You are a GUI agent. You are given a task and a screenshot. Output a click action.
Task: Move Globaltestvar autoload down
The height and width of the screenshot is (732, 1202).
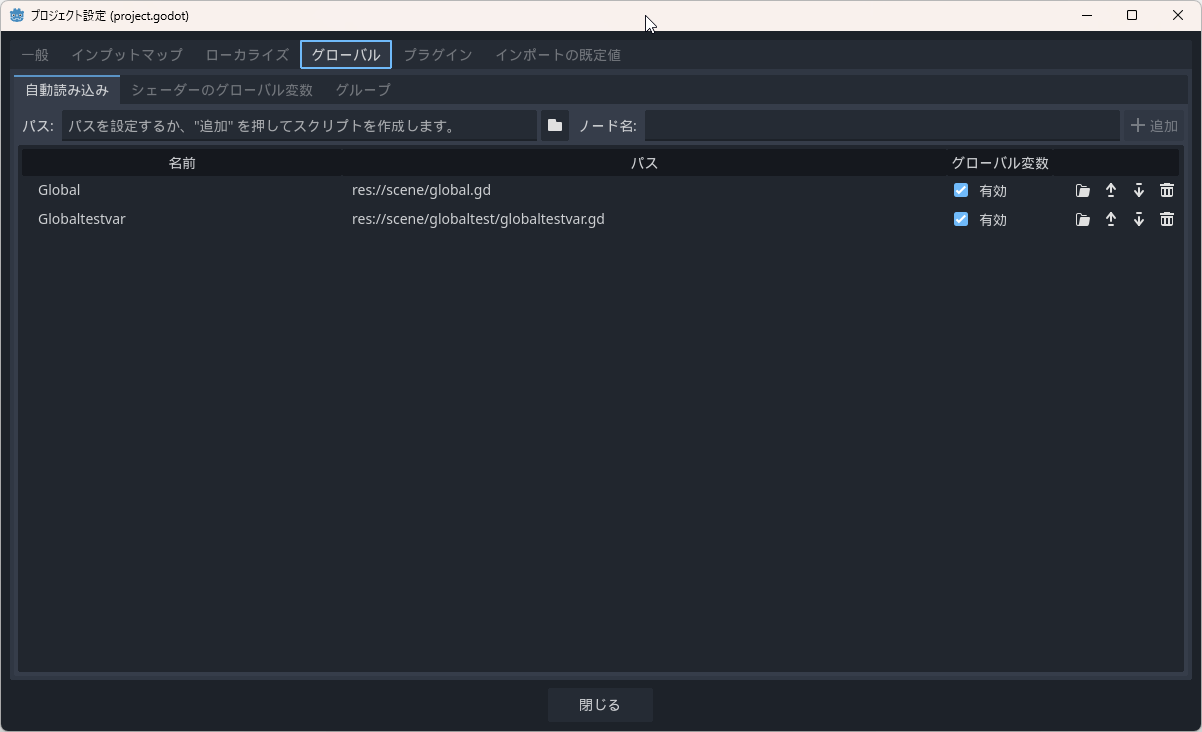(1138, 220)
